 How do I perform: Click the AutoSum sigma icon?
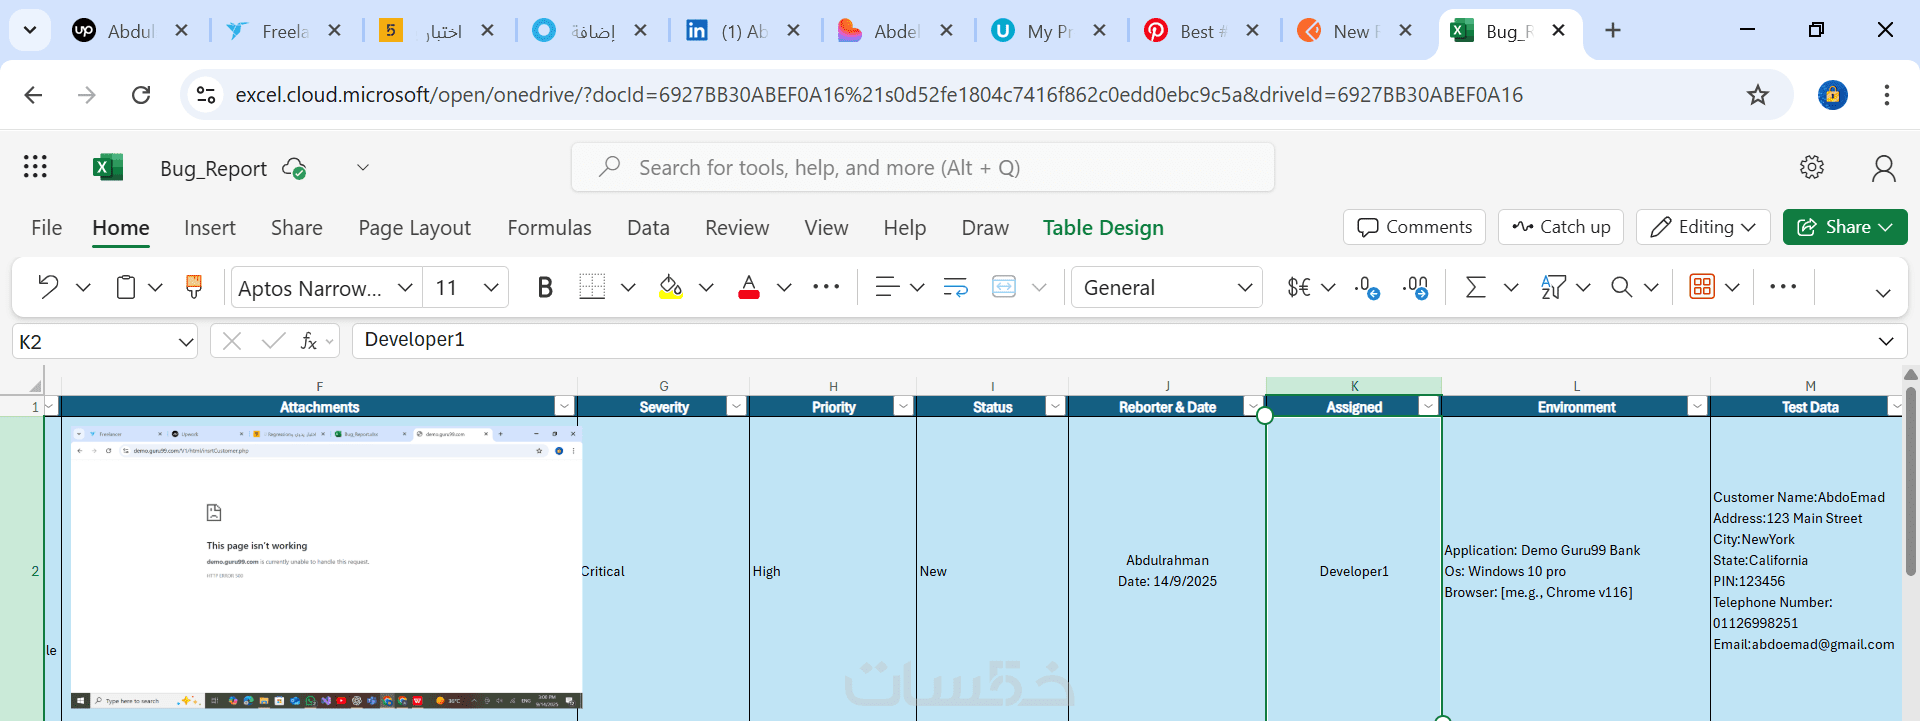pos(1475,288)
